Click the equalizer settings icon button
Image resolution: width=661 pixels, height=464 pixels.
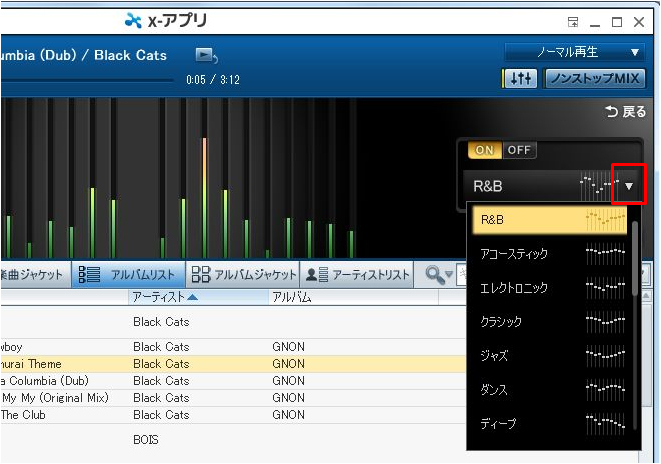tap(520, 79)
